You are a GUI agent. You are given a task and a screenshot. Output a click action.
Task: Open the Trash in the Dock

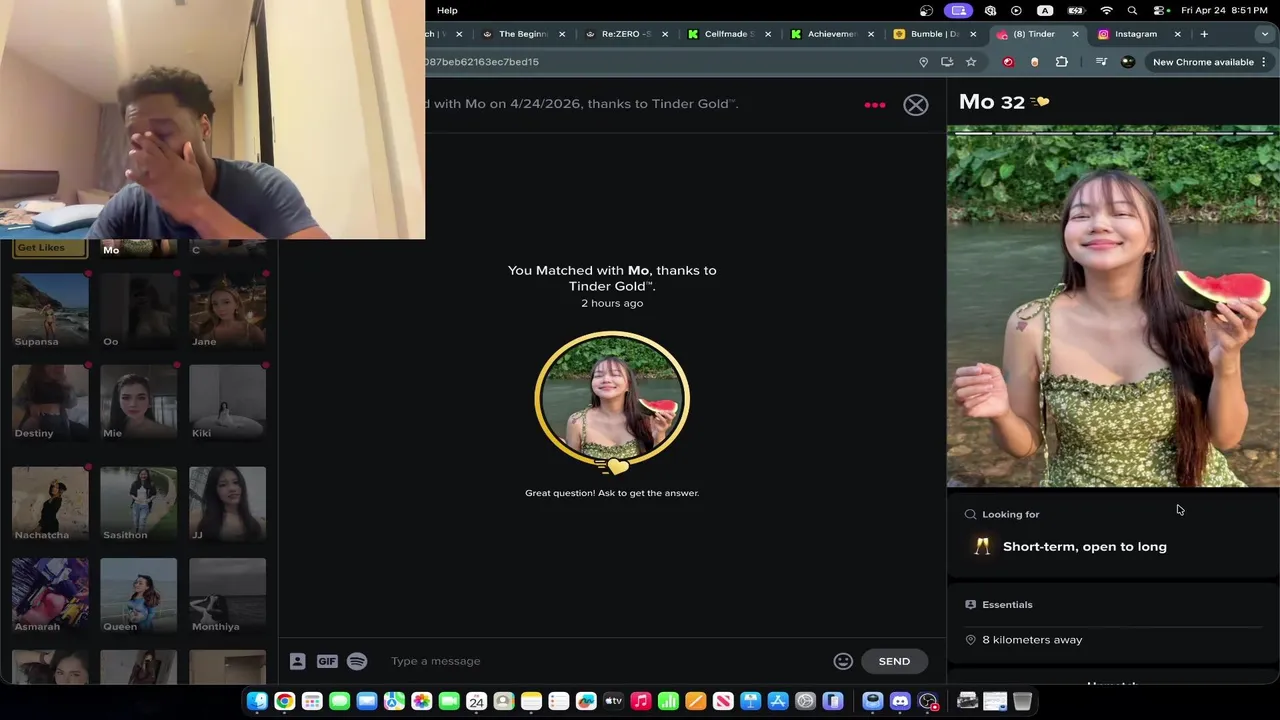(1022, 702)
